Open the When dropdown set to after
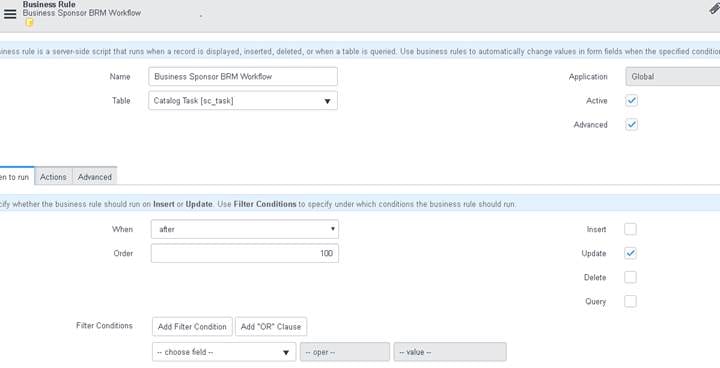This screenshot has height=368, width=720. click(245, 229)
